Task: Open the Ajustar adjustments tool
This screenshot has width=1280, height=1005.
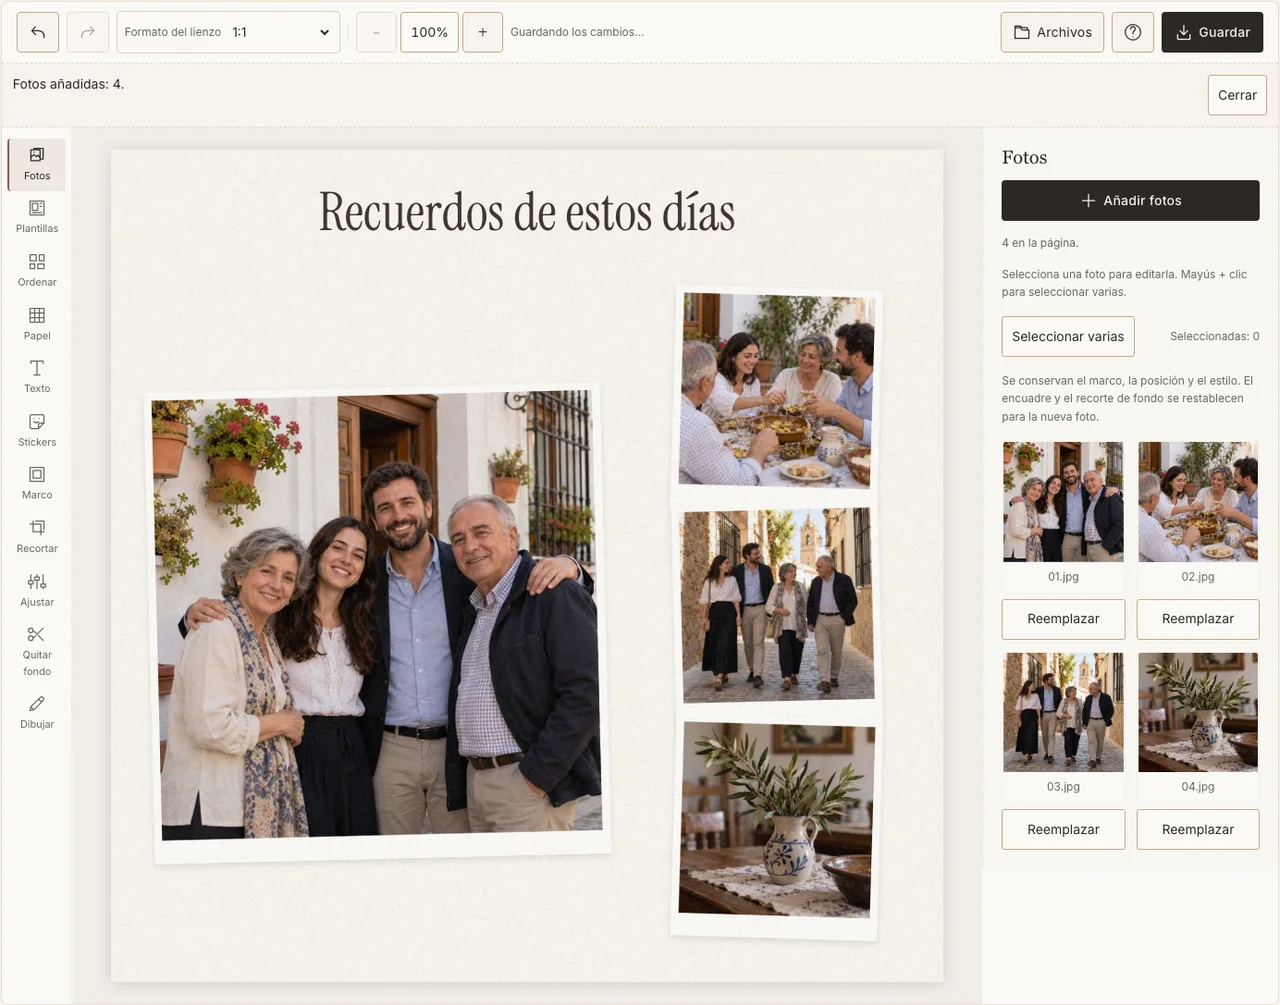Action: (37, 591)
